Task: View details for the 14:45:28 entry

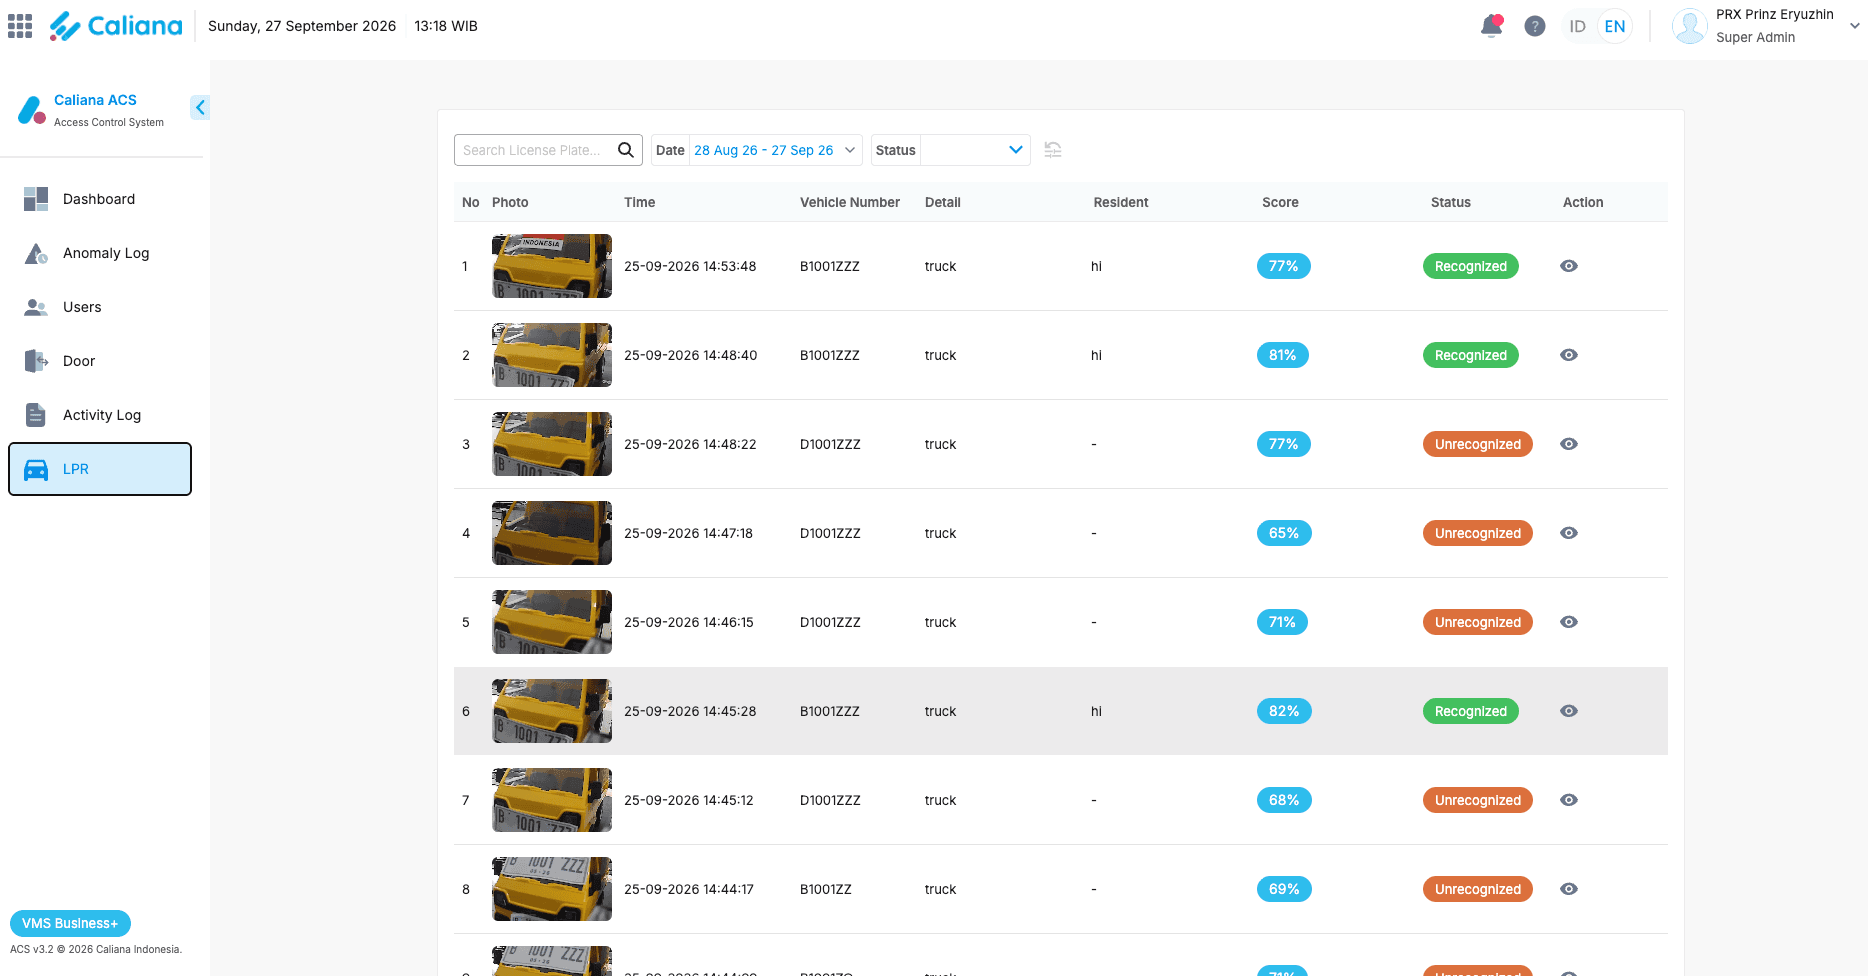Action: tap(1569, 711)
